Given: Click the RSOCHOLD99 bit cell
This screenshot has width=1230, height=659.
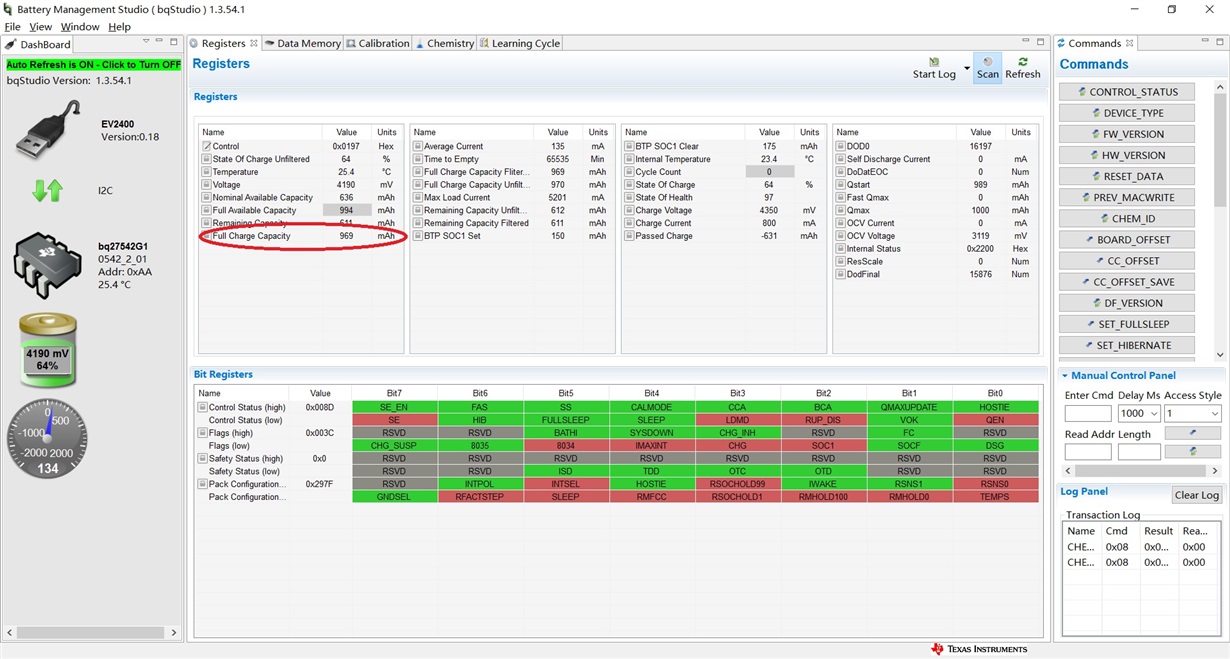Looking at the screenshot, I should 737,484.
